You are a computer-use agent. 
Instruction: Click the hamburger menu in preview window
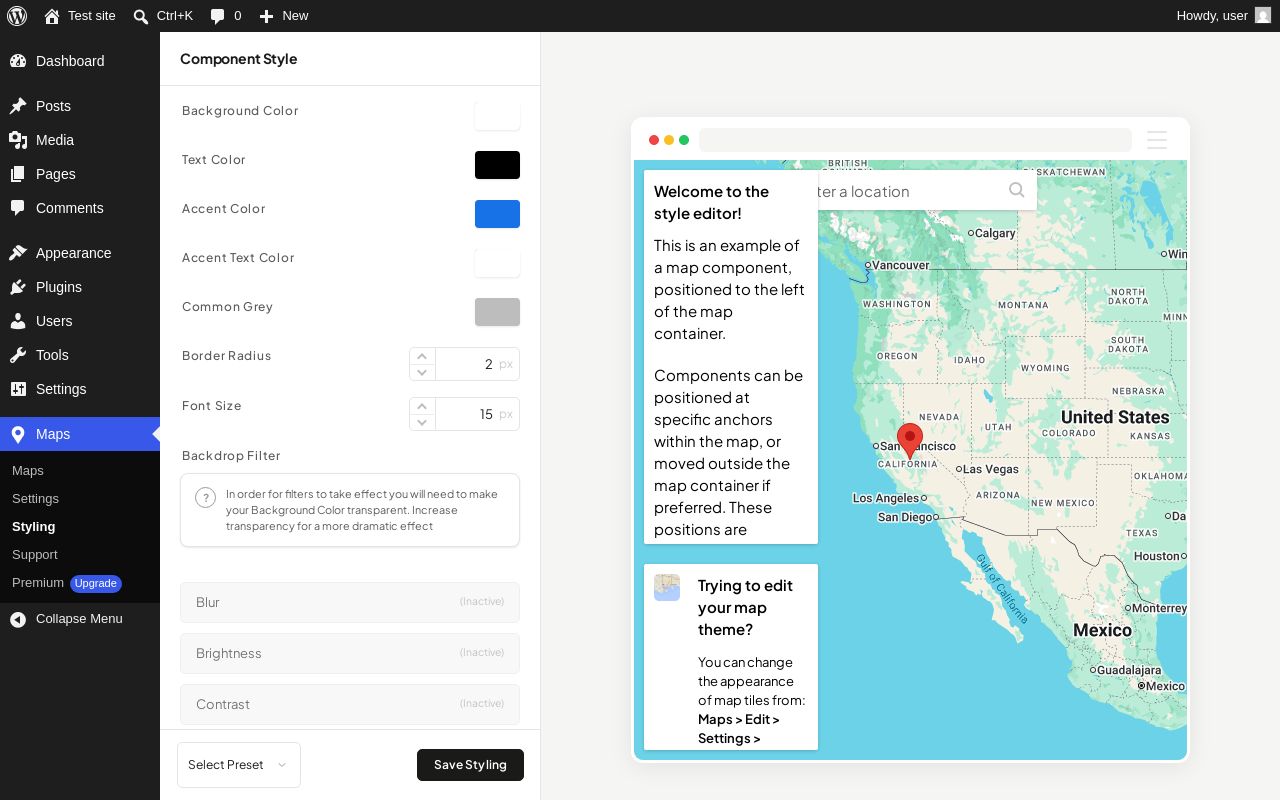1157,140
